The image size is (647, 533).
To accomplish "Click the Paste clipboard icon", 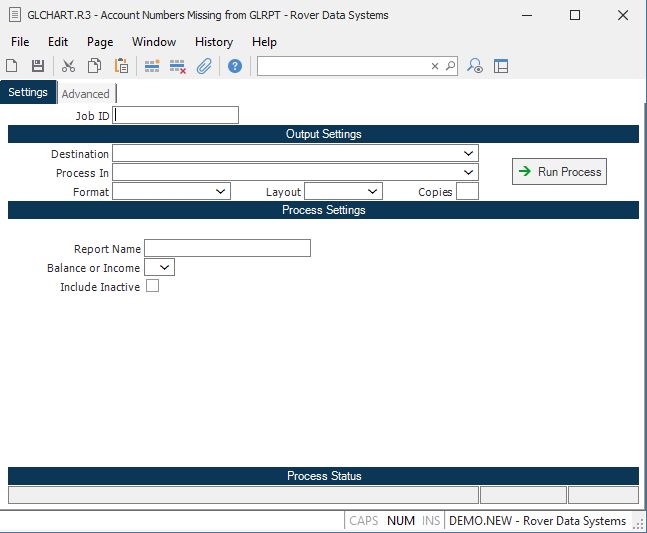I will (121, 66).
